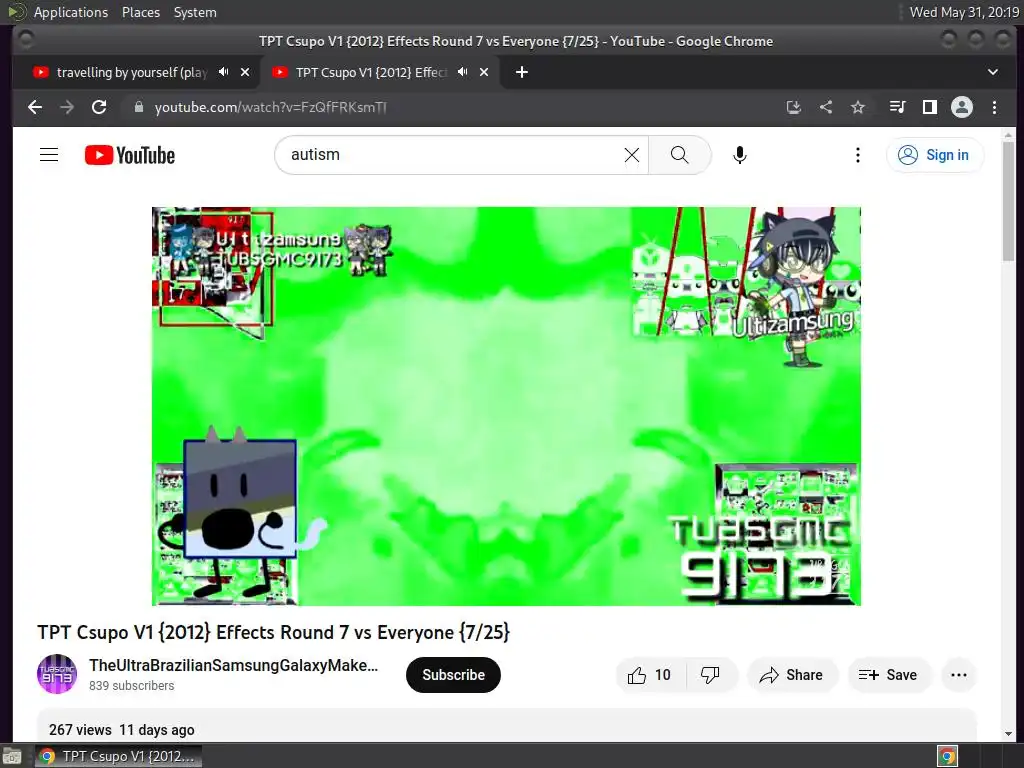Image resolution: width=1024 pixels, height=768 pixels.
Task: Bookmark this page with the star
Action: click(857, 107)
